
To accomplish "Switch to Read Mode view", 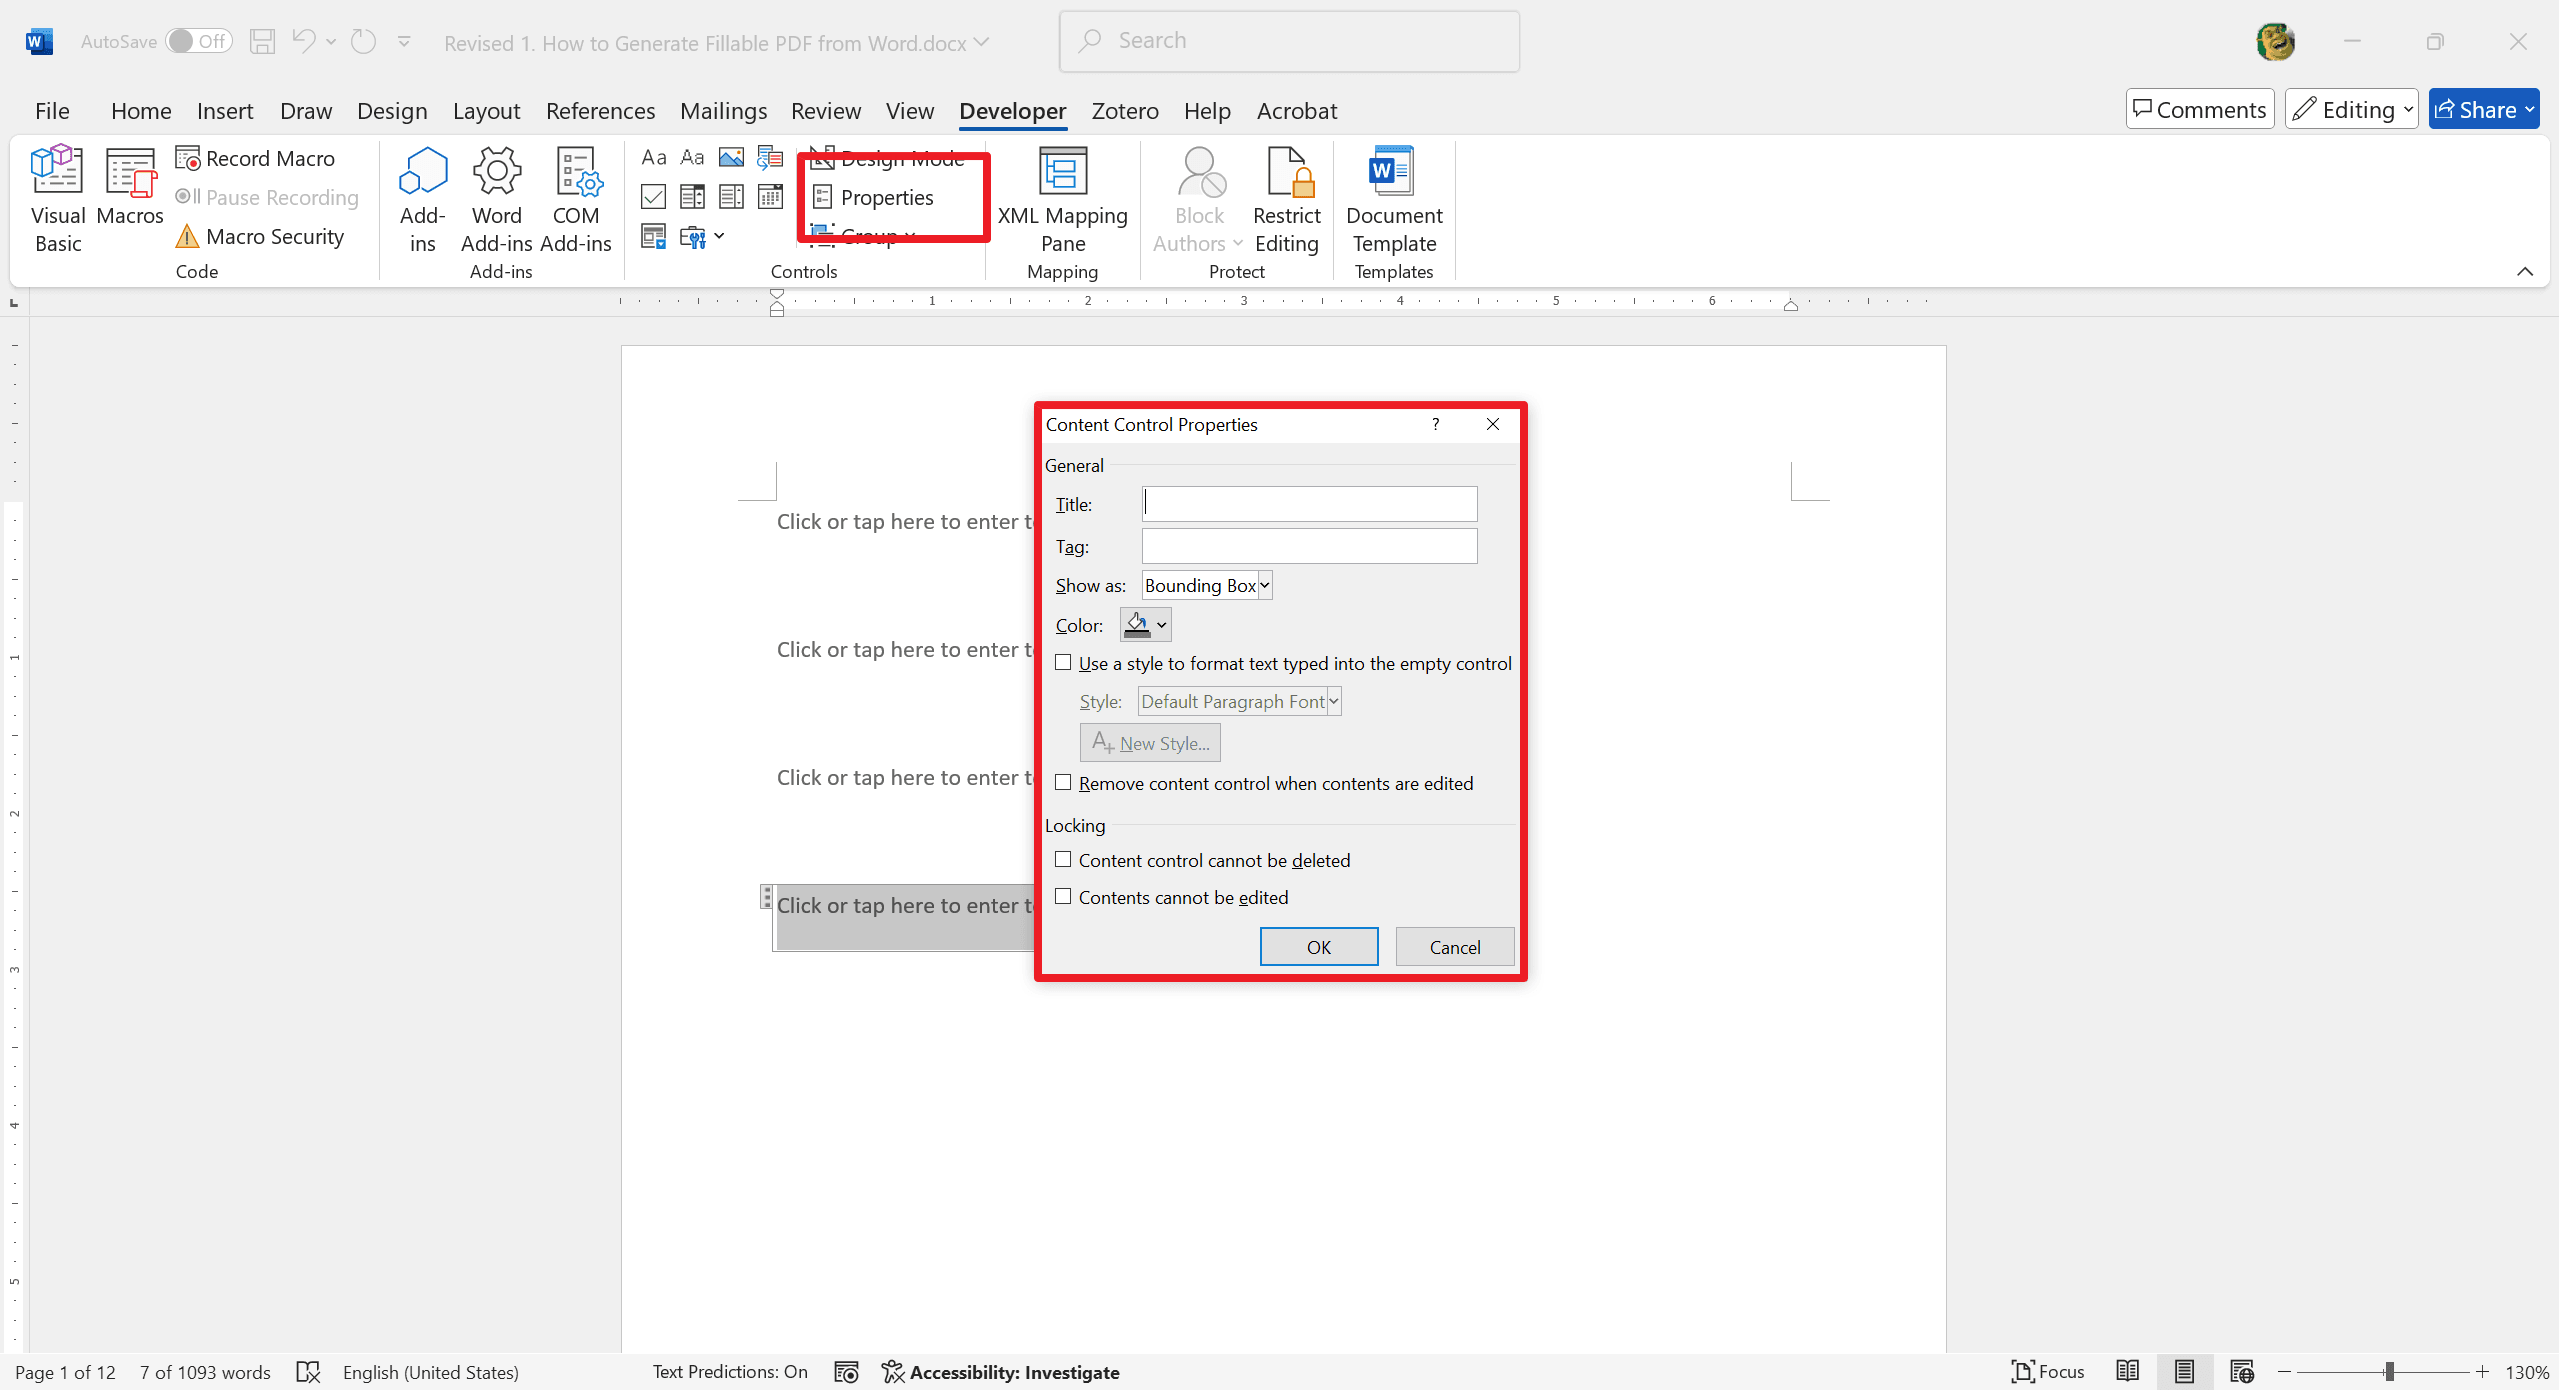I will pyautogui.click(x=2127, y=1372).
